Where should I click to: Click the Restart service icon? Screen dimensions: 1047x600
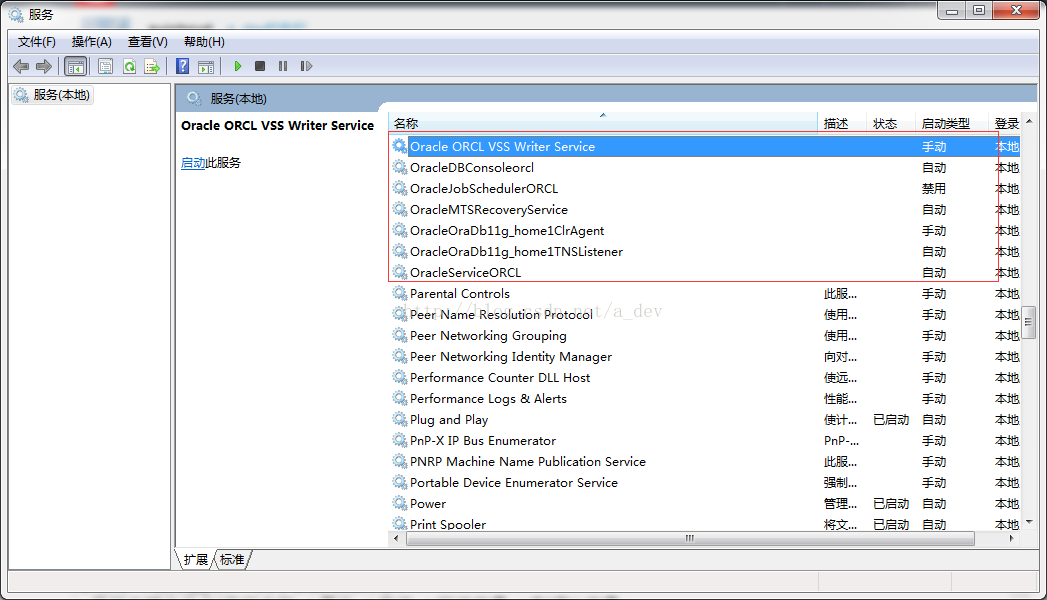[x=306, y=66]
